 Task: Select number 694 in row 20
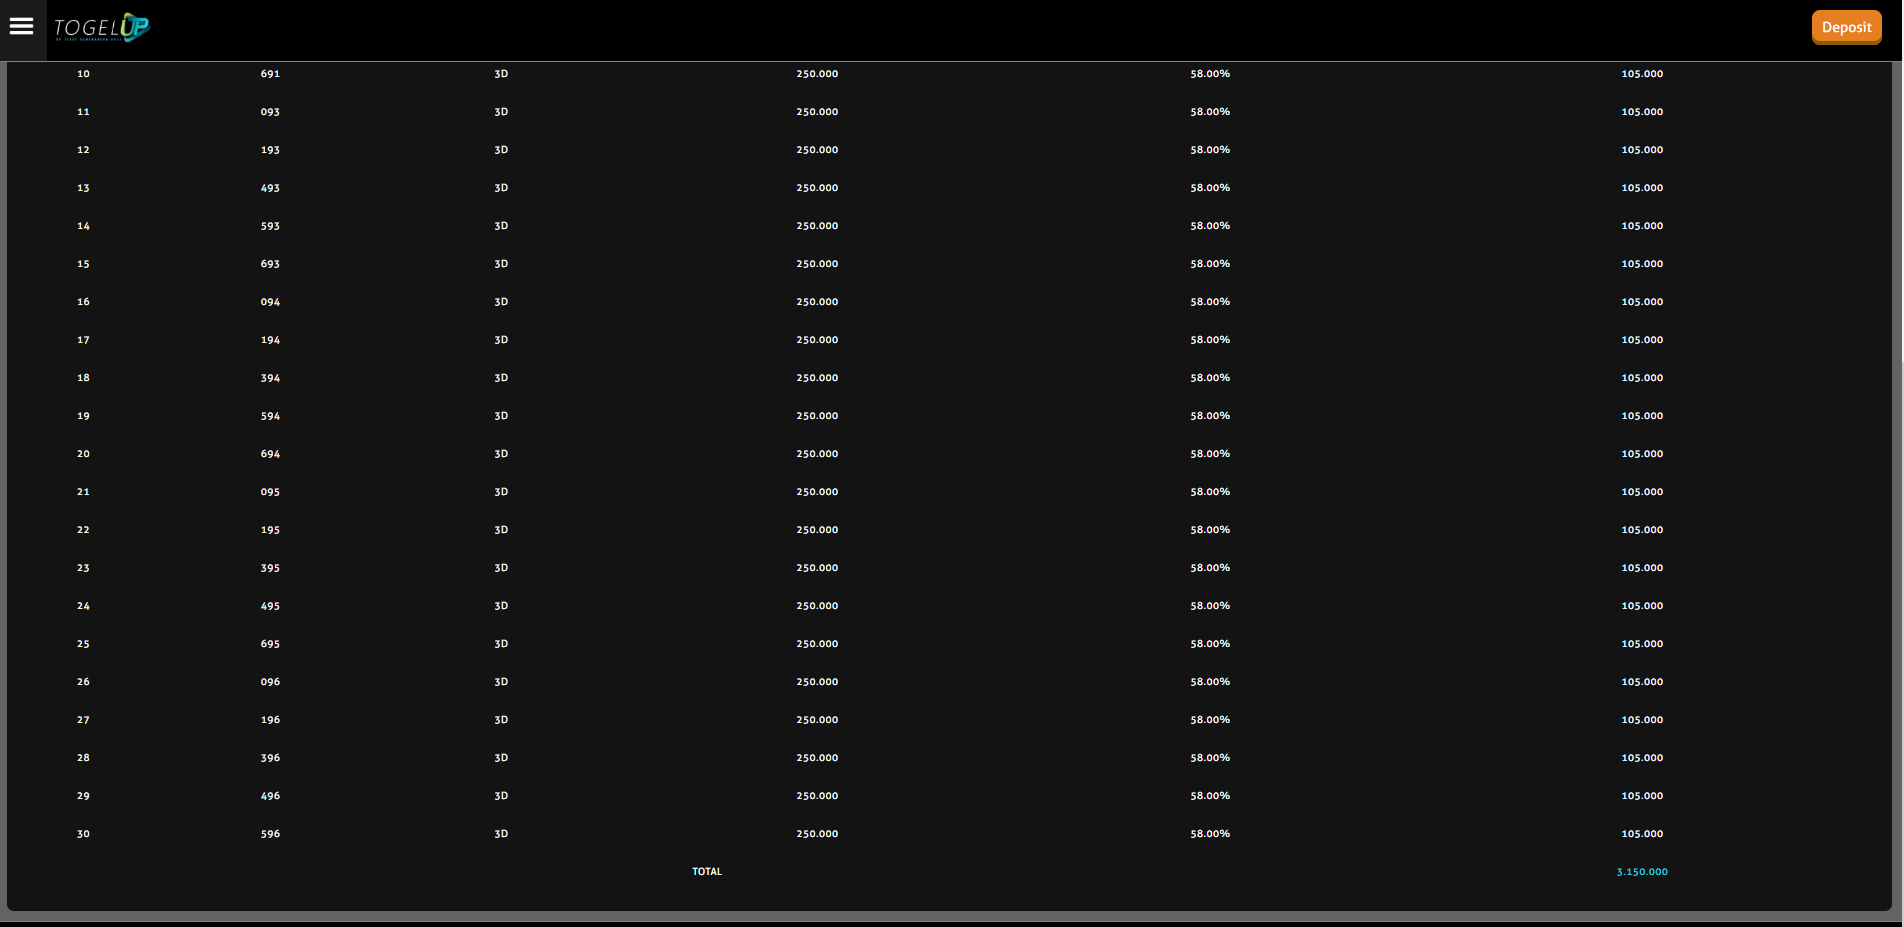[270, 454]
